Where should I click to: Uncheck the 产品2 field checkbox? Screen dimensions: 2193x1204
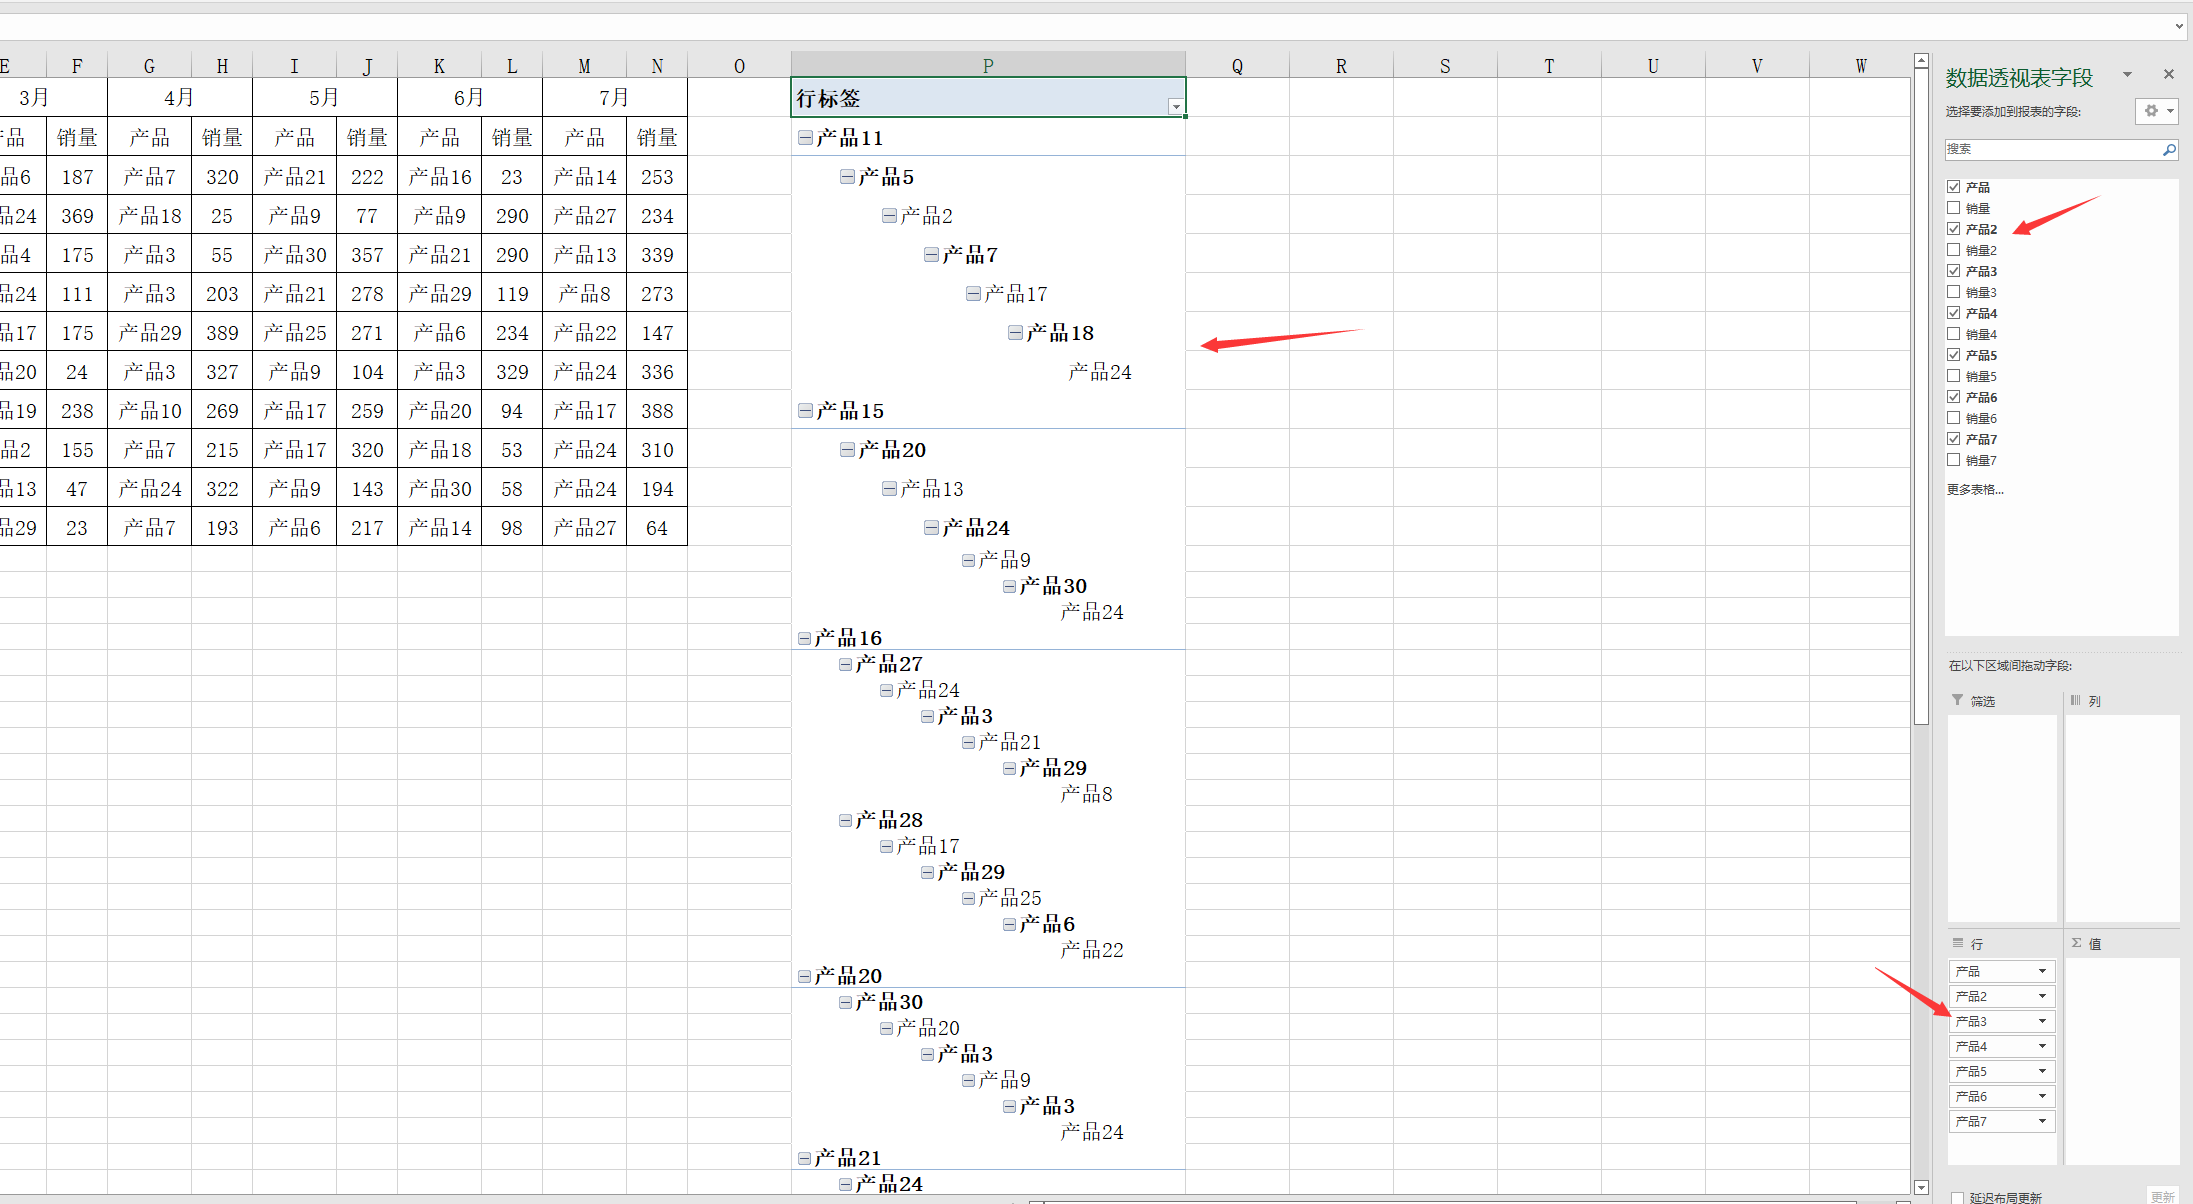click(x=1953, y=229)
